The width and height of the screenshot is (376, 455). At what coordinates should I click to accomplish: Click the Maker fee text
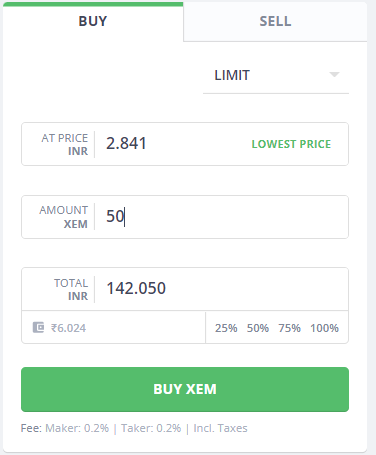(77, 428)
